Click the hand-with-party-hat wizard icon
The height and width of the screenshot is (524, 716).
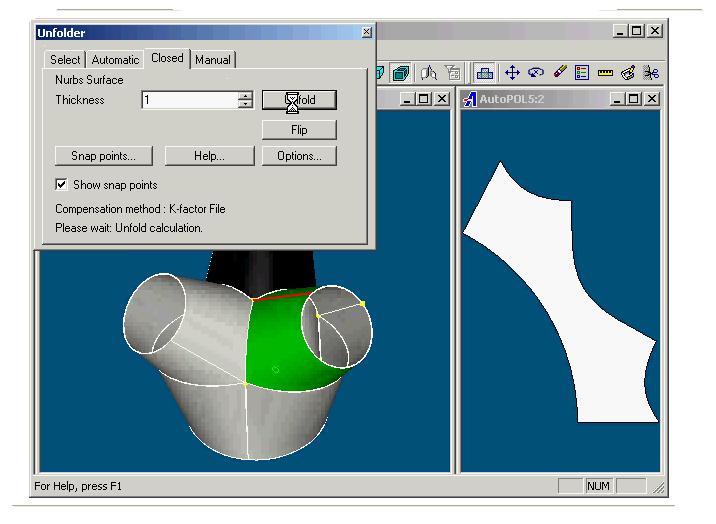[628, 73]
